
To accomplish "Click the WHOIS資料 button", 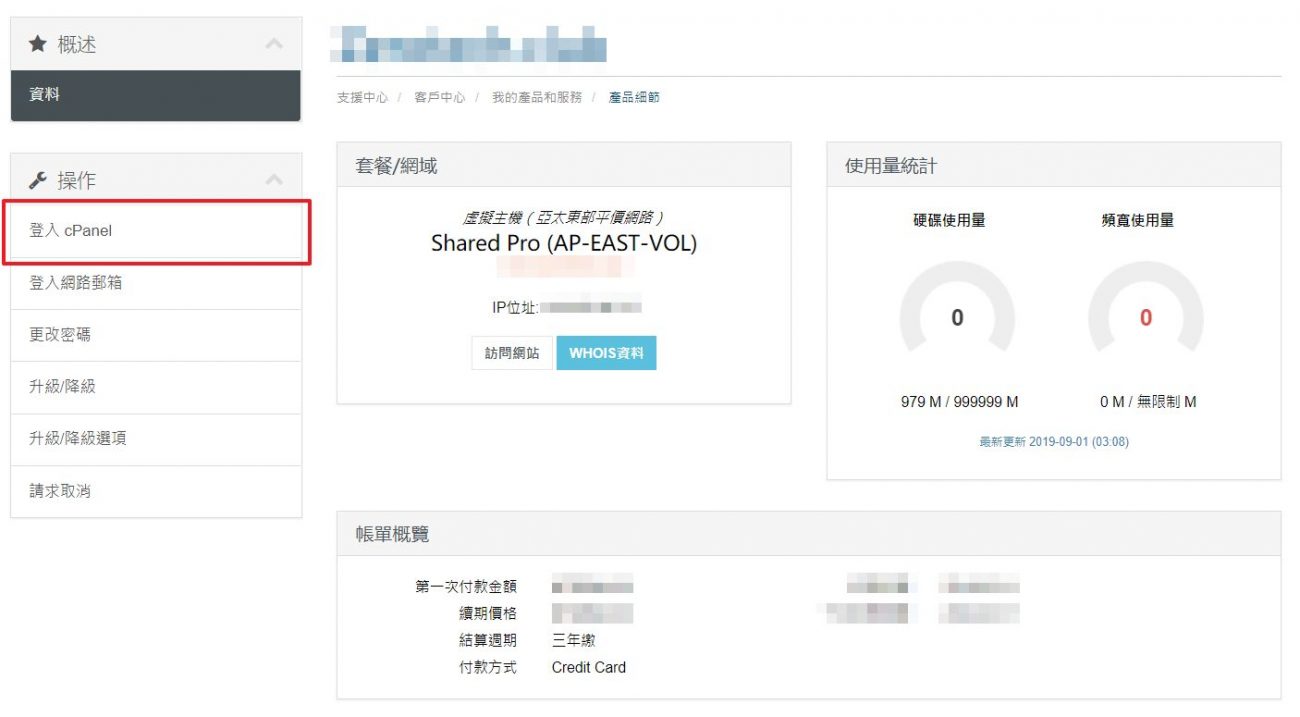I will point(606,353).
